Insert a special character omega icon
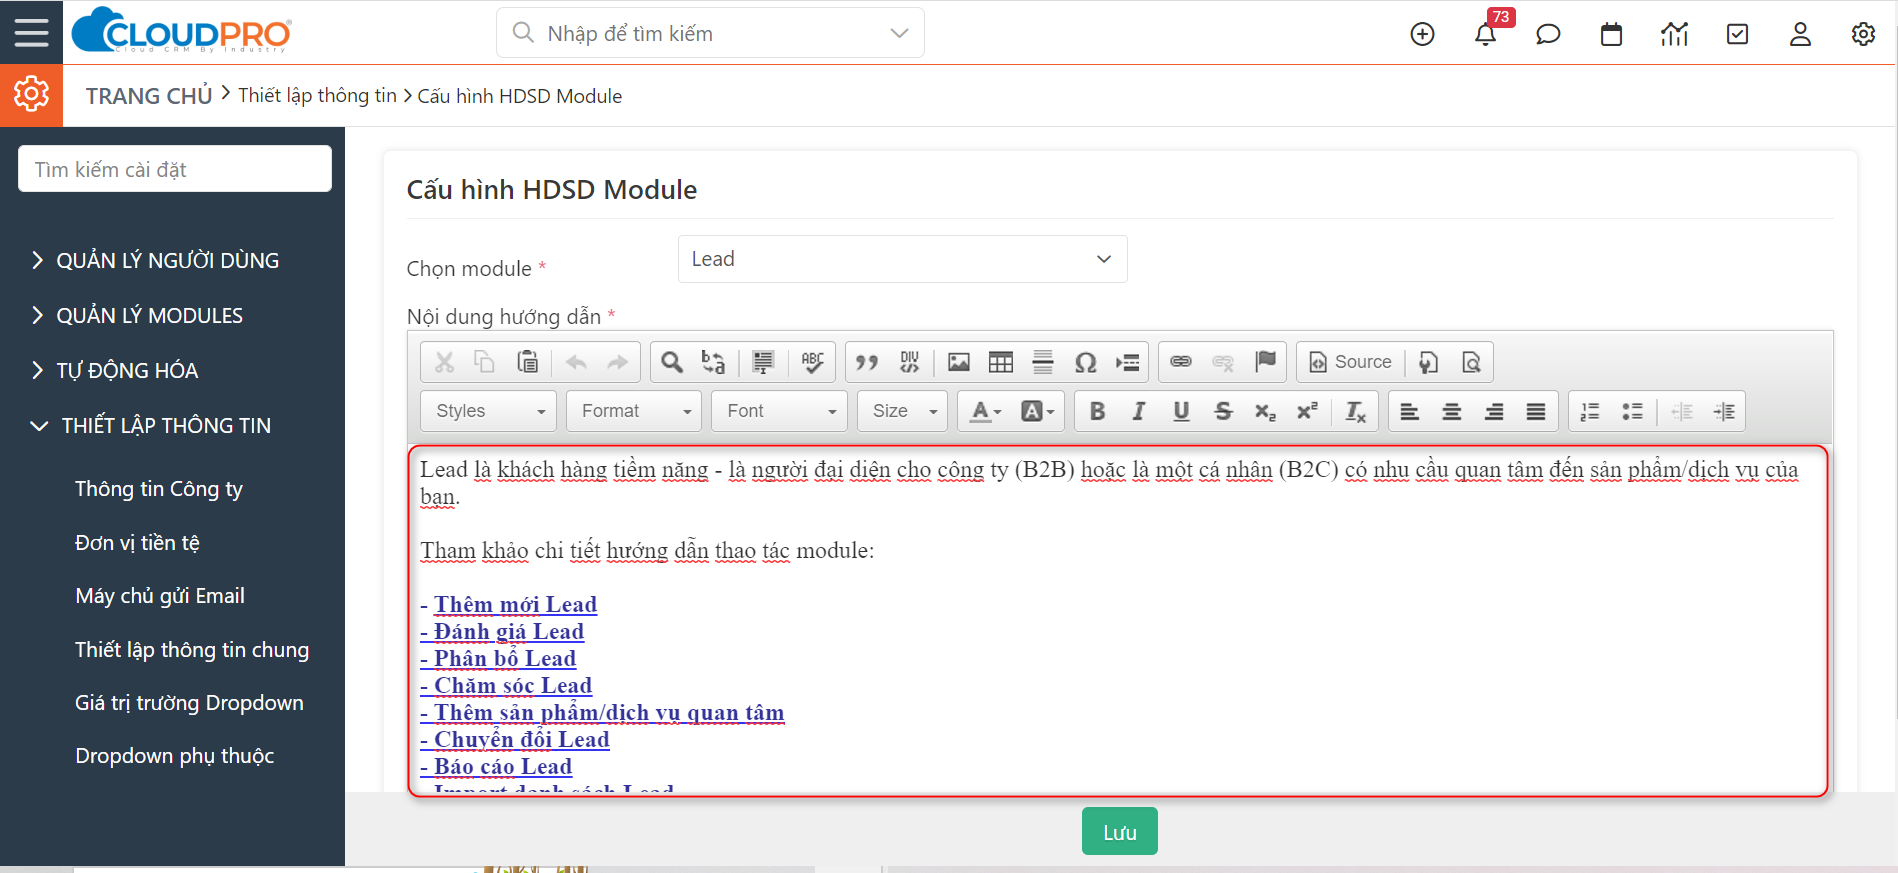Viewport: 1898px width, 873px height. pos(1085,362)
